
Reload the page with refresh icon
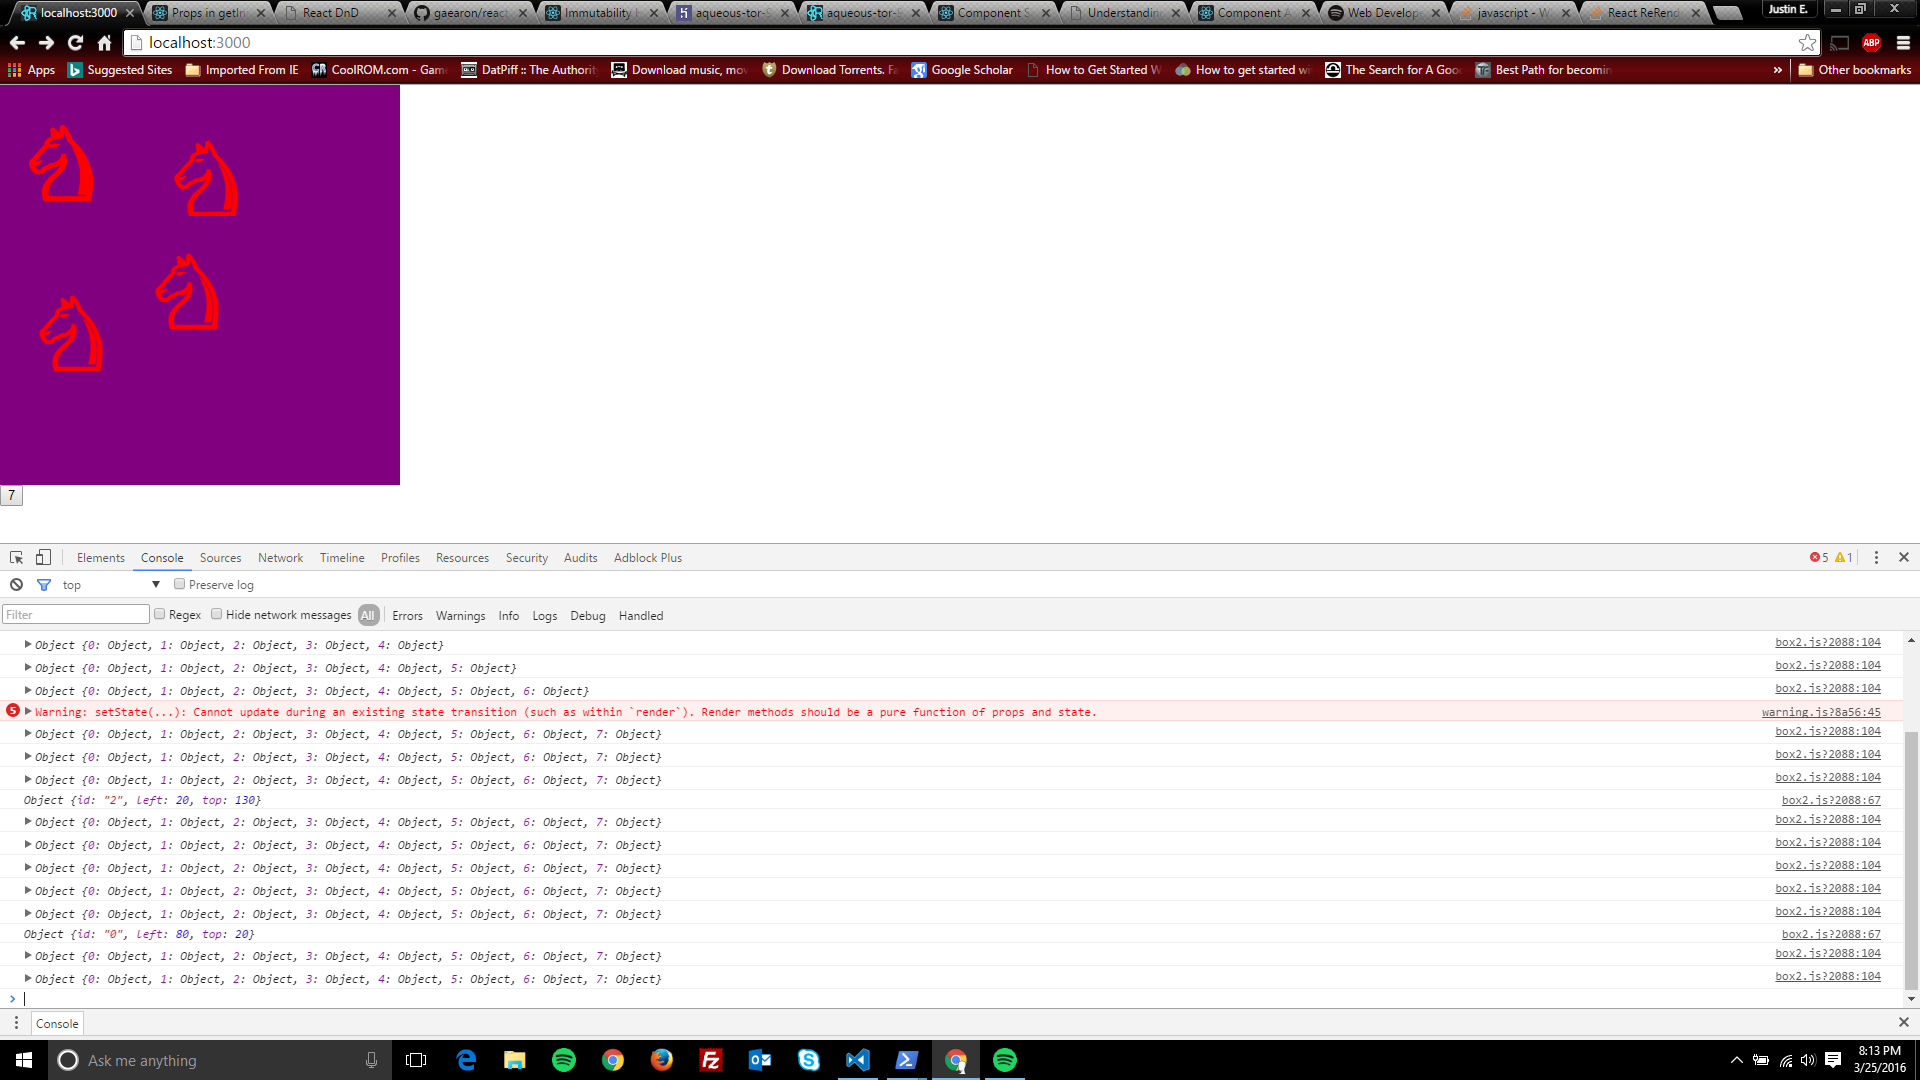[75, 43]
